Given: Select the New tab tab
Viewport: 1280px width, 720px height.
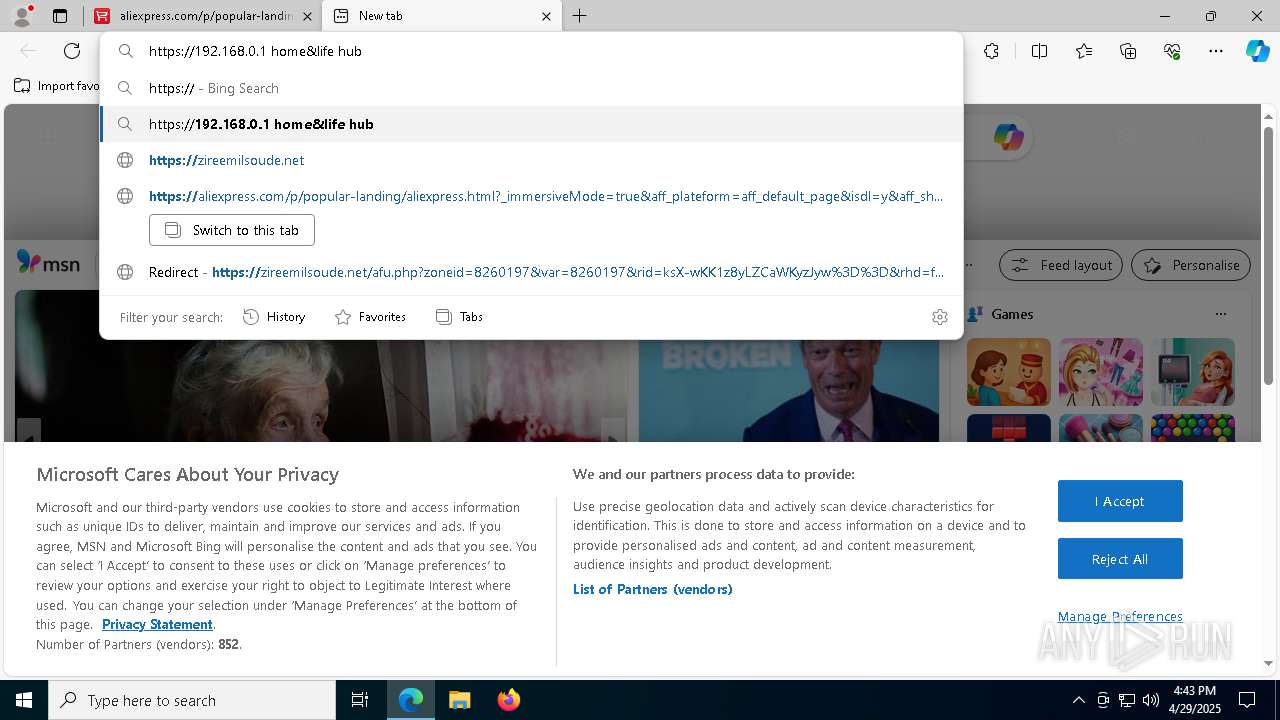Looking at the screenshot, I should point(443,16).
